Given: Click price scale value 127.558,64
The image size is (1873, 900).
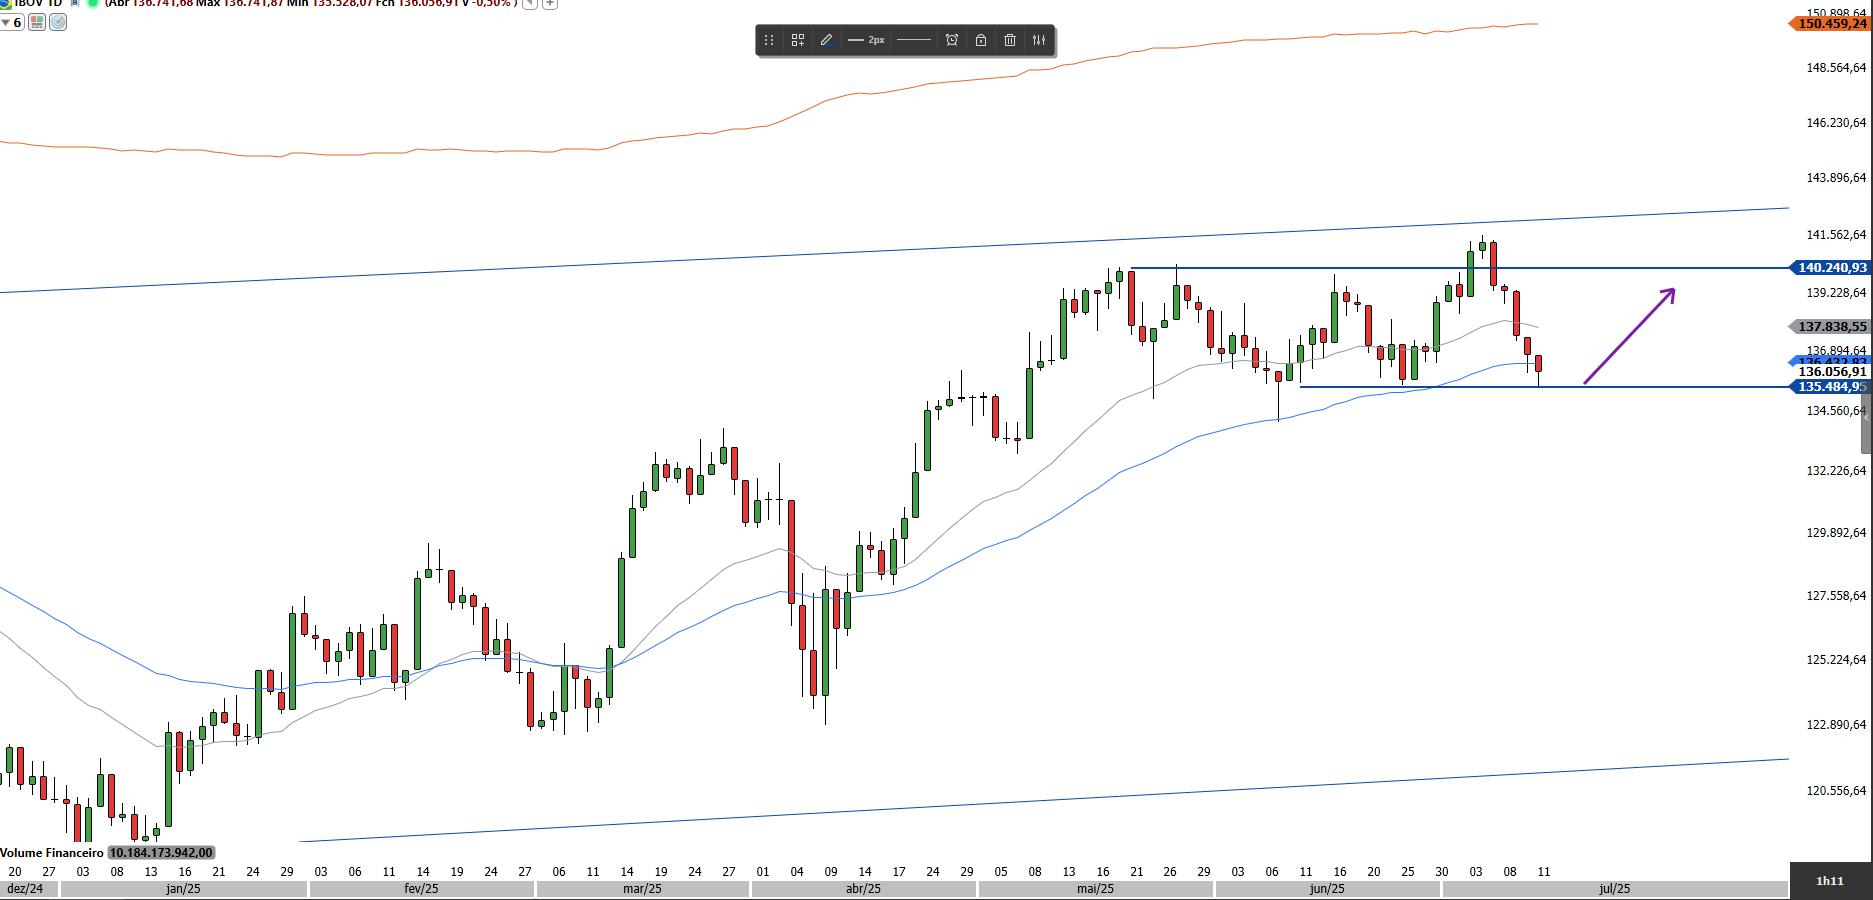Looking at the screenshot, I should (1835, 596).
